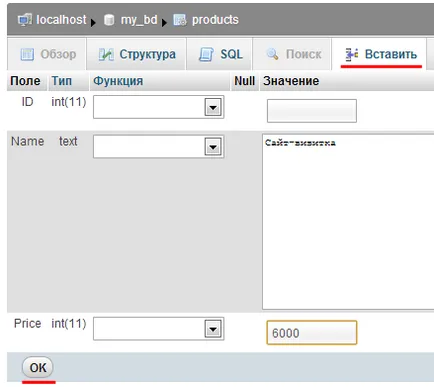434x387 pixels.
Task: Click the Поле column header
Action: pyautogui.click(x=25, y=81)
